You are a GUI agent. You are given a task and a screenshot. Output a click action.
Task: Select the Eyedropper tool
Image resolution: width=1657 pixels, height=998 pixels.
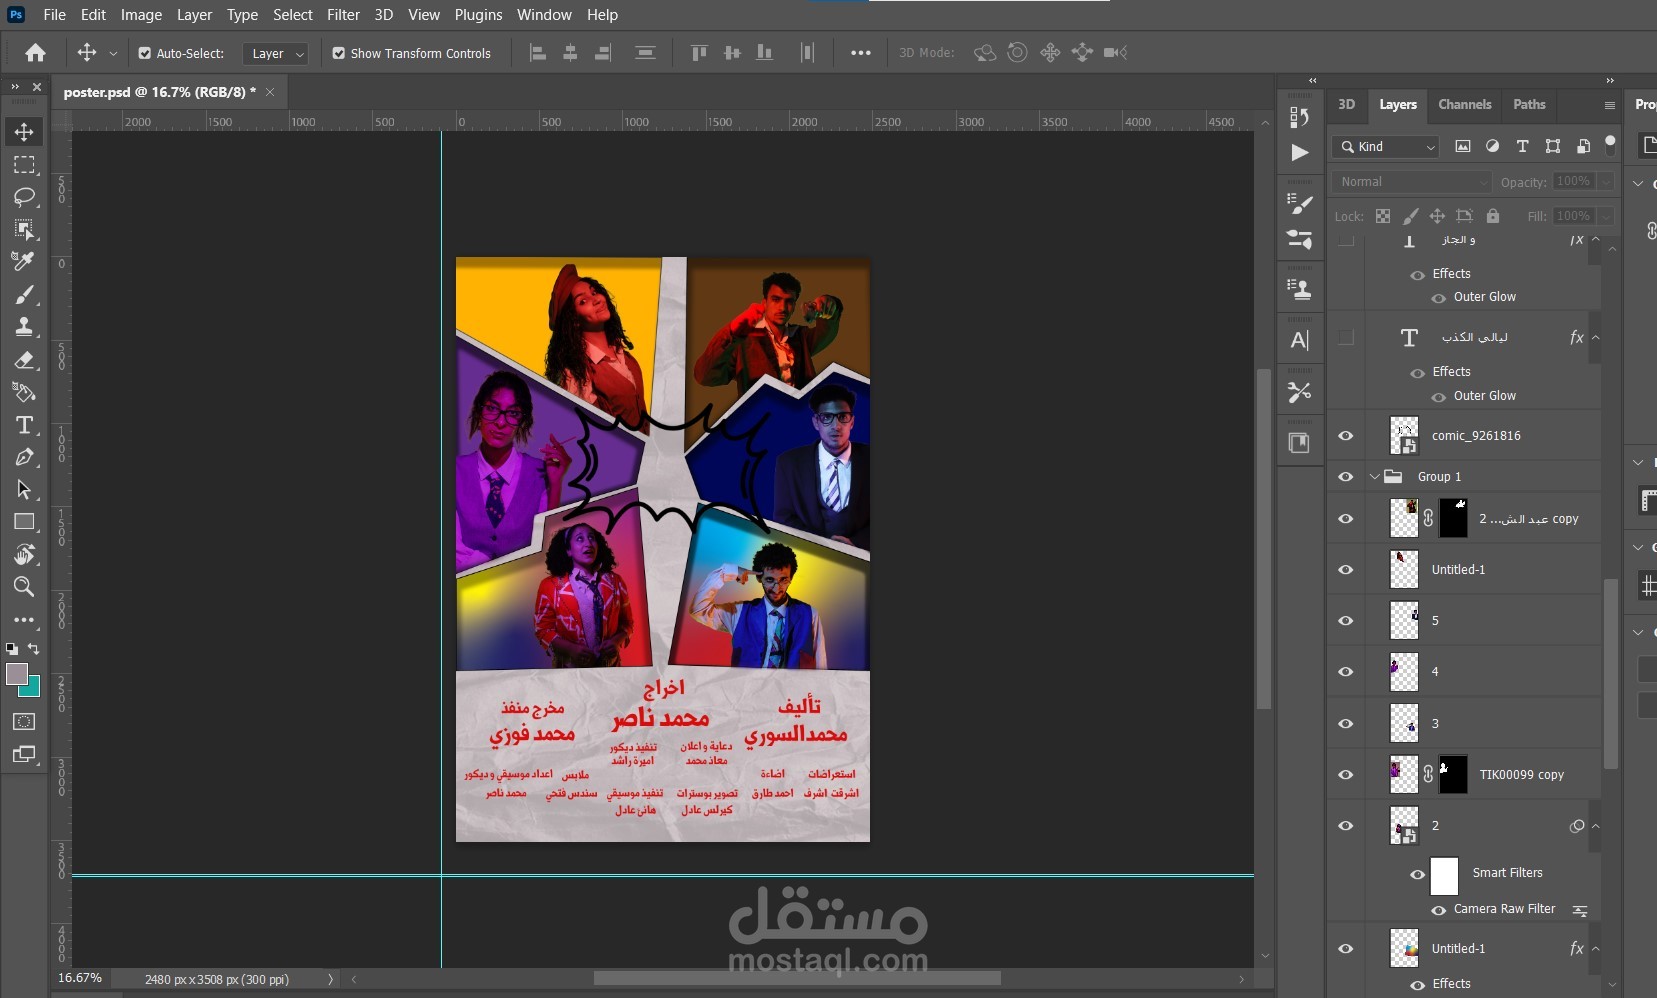tap(24, 261)
